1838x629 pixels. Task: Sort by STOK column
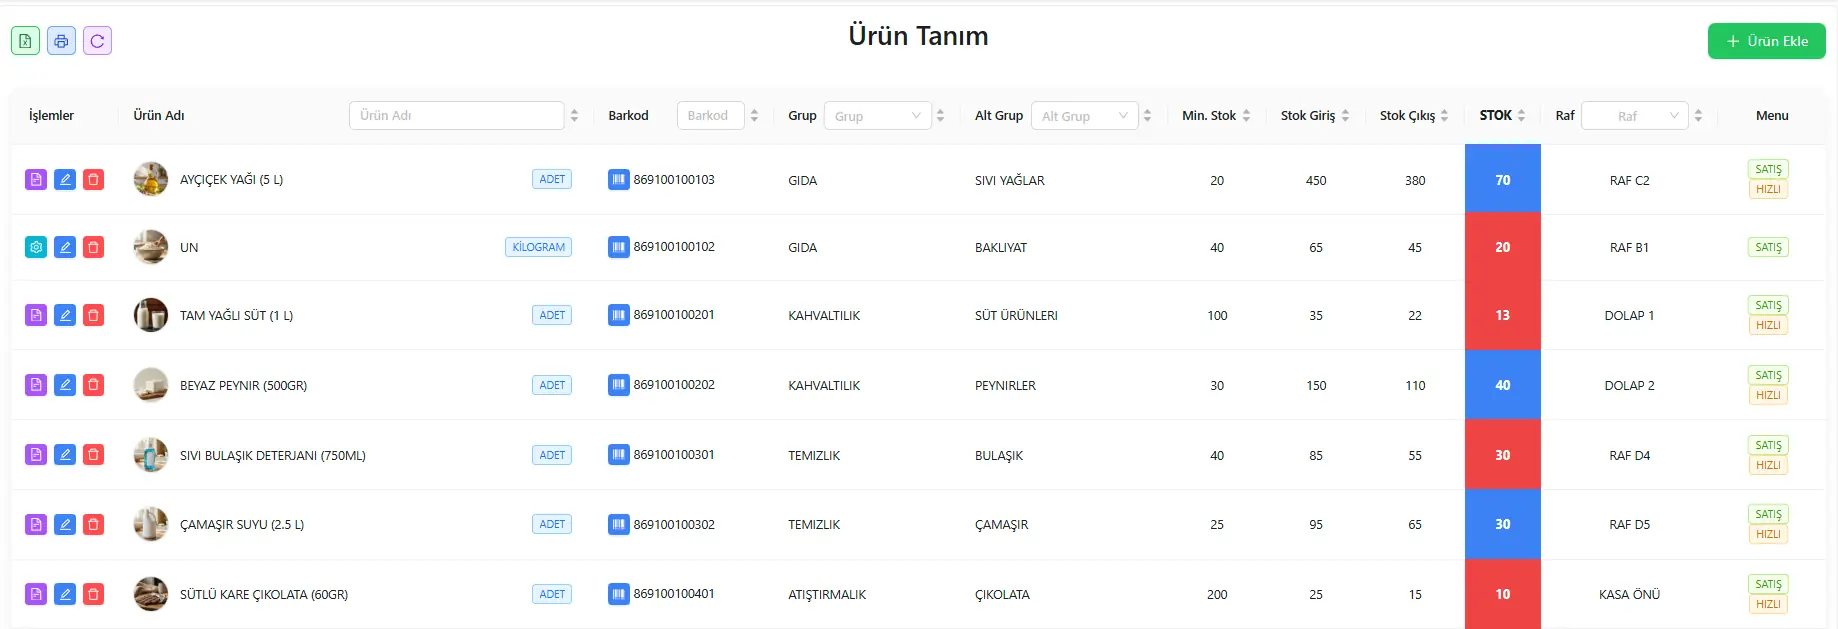coord(1521,116)
